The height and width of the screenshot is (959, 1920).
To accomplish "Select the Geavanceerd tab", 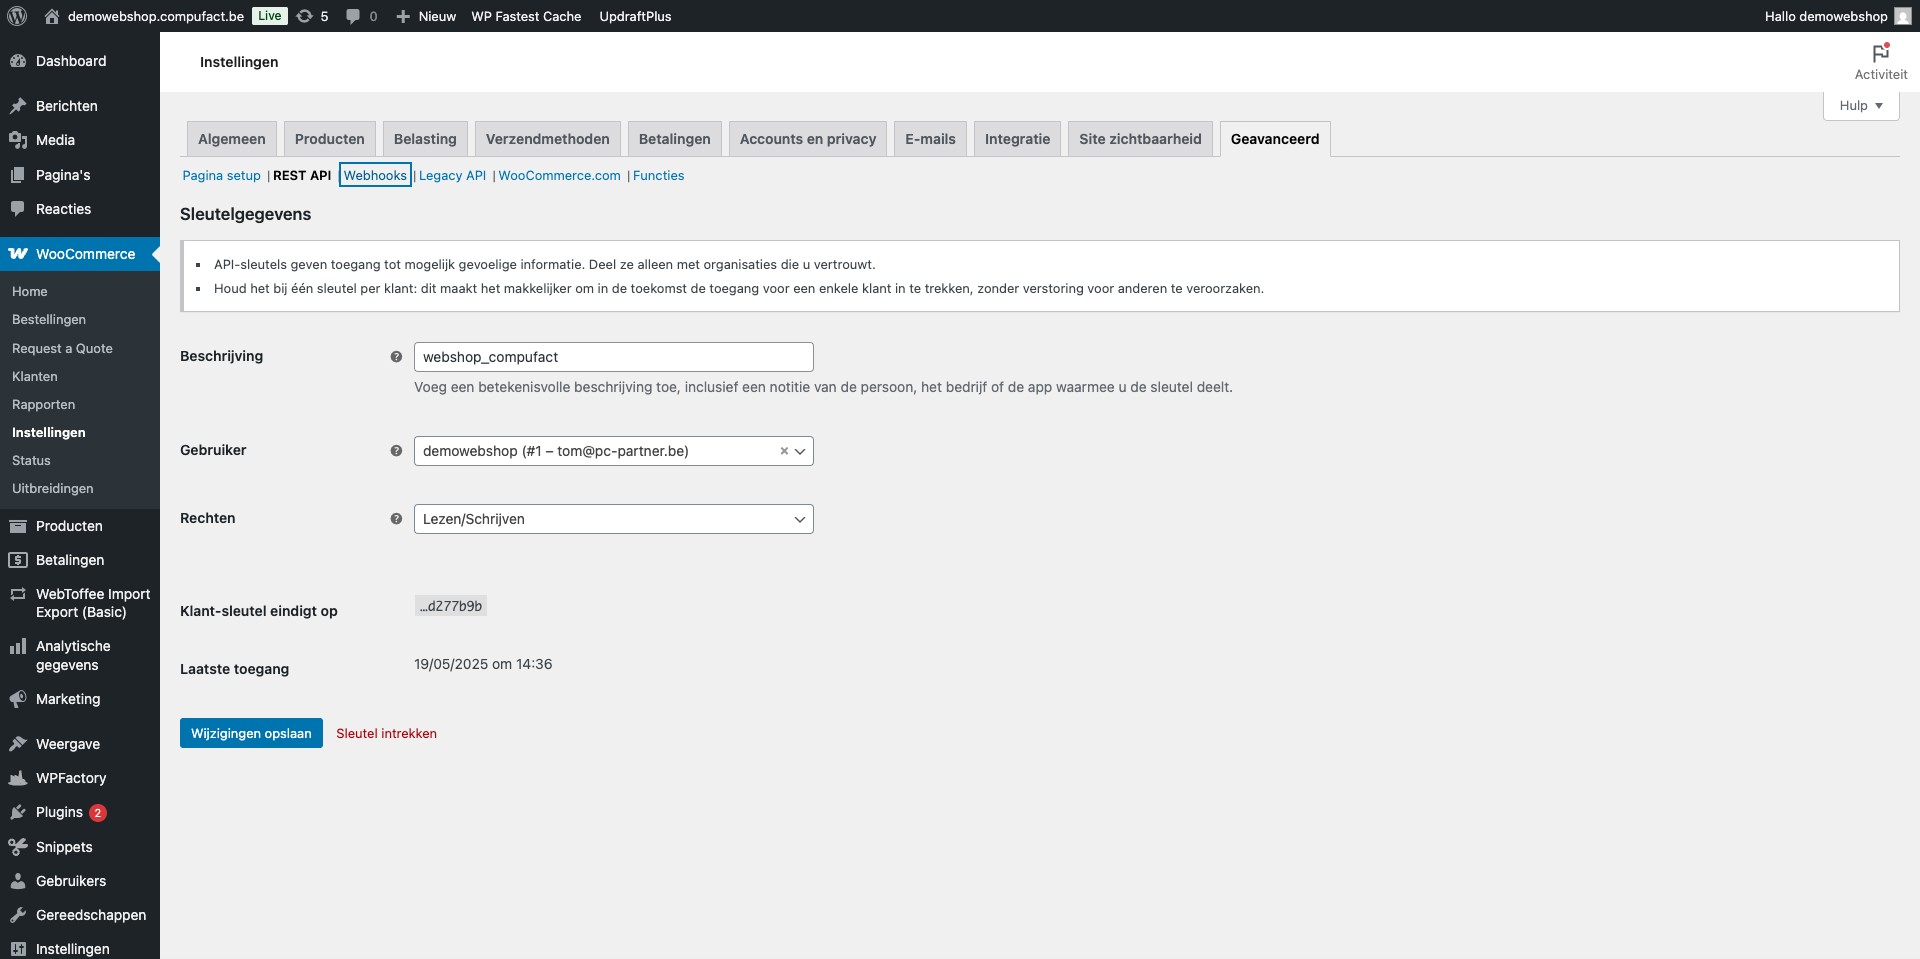I will click(x=1275, y=139).
